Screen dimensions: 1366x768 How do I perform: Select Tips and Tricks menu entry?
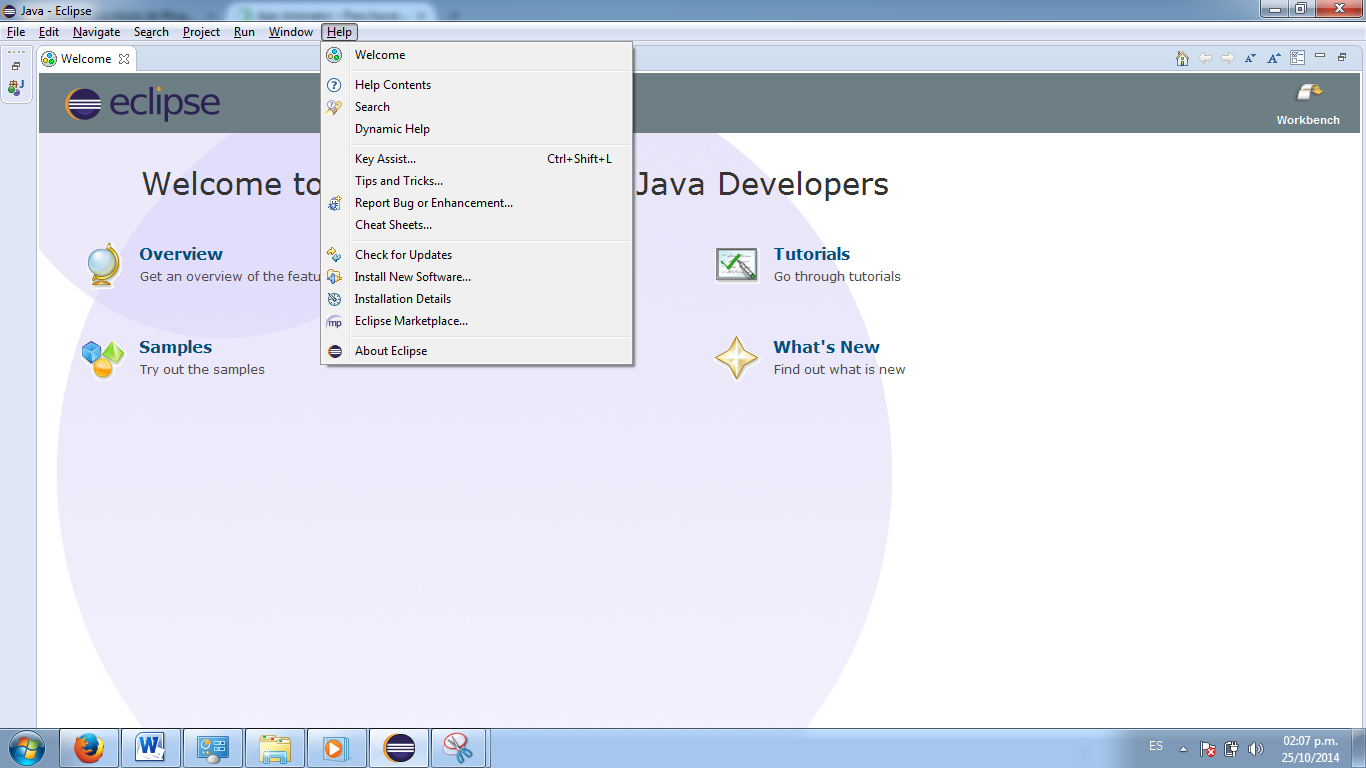[477, 181]
